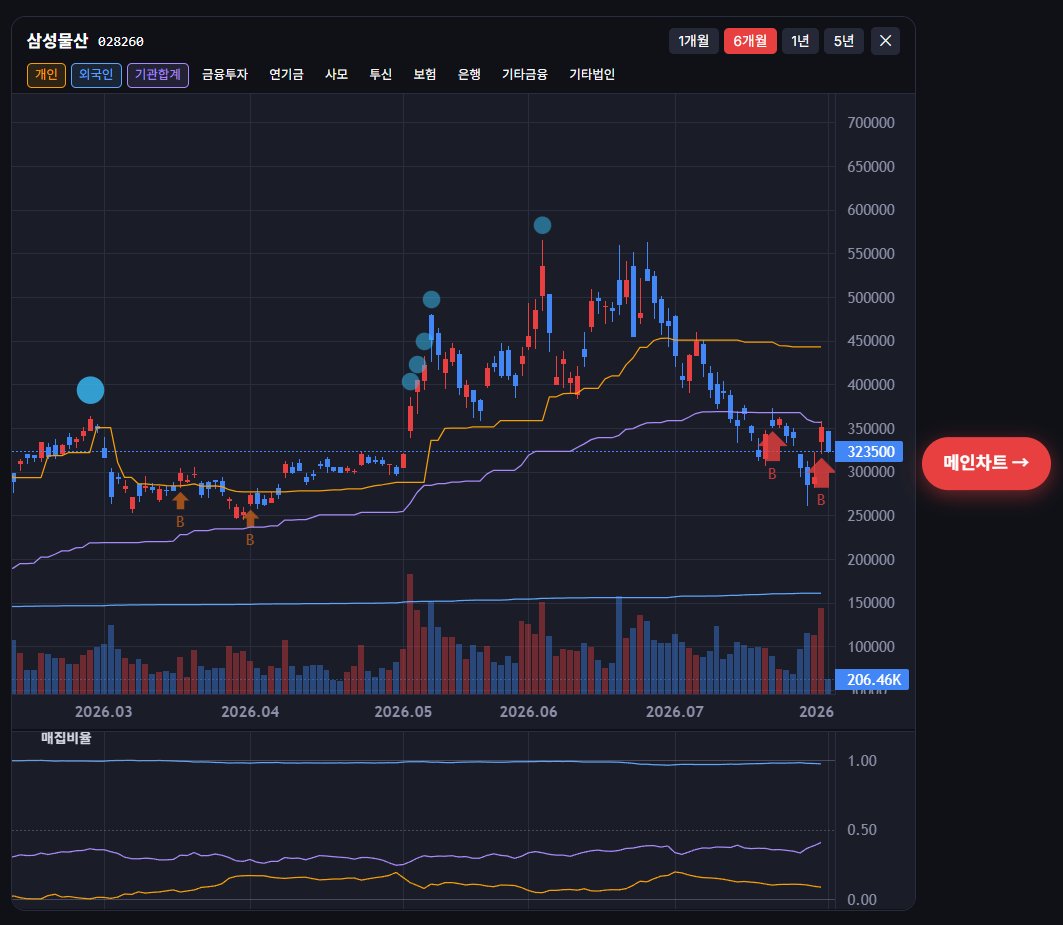Image resolution: width=1063 pixels, height=925 pixels.
Task: Toggle the 외국인 investor filter
Action: pyautogui.click(x=96, y=75)
